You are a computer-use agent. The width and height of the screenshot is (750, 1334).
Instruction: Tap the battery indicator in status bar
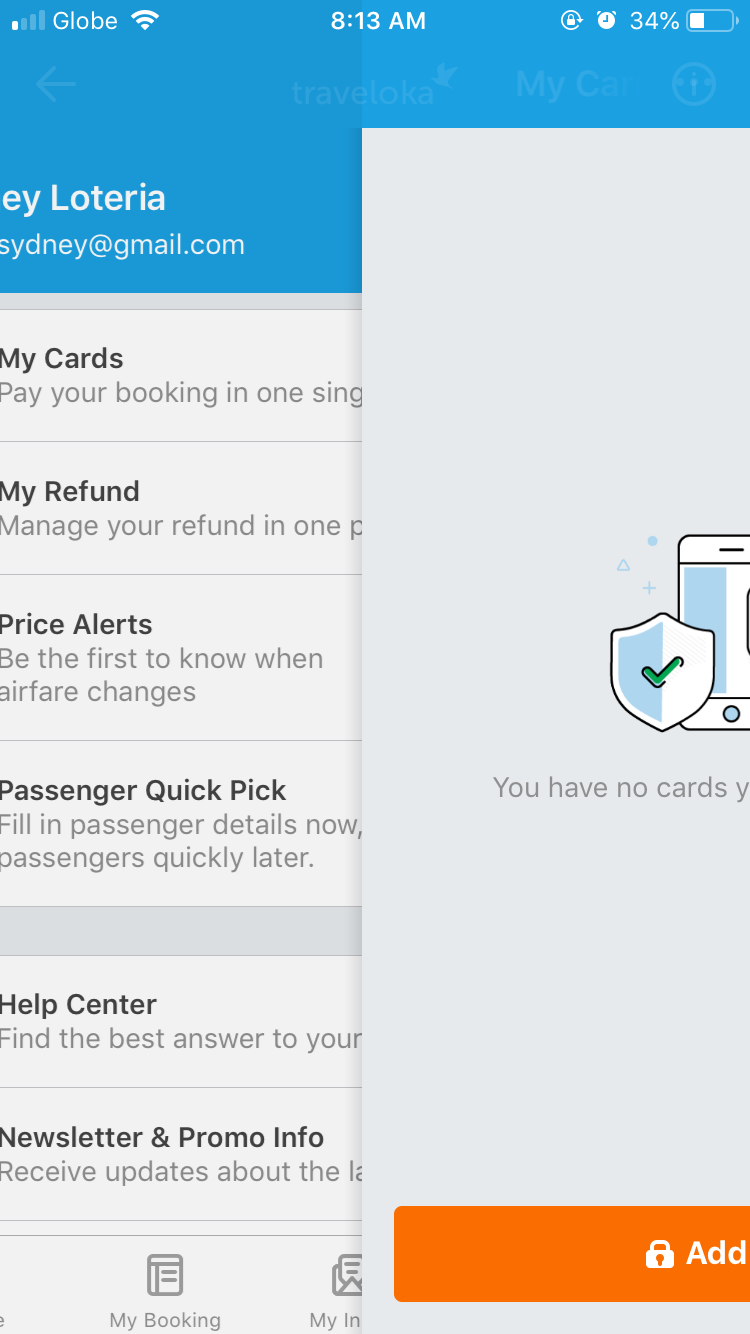pyautogui.click(x=711, y=21)
